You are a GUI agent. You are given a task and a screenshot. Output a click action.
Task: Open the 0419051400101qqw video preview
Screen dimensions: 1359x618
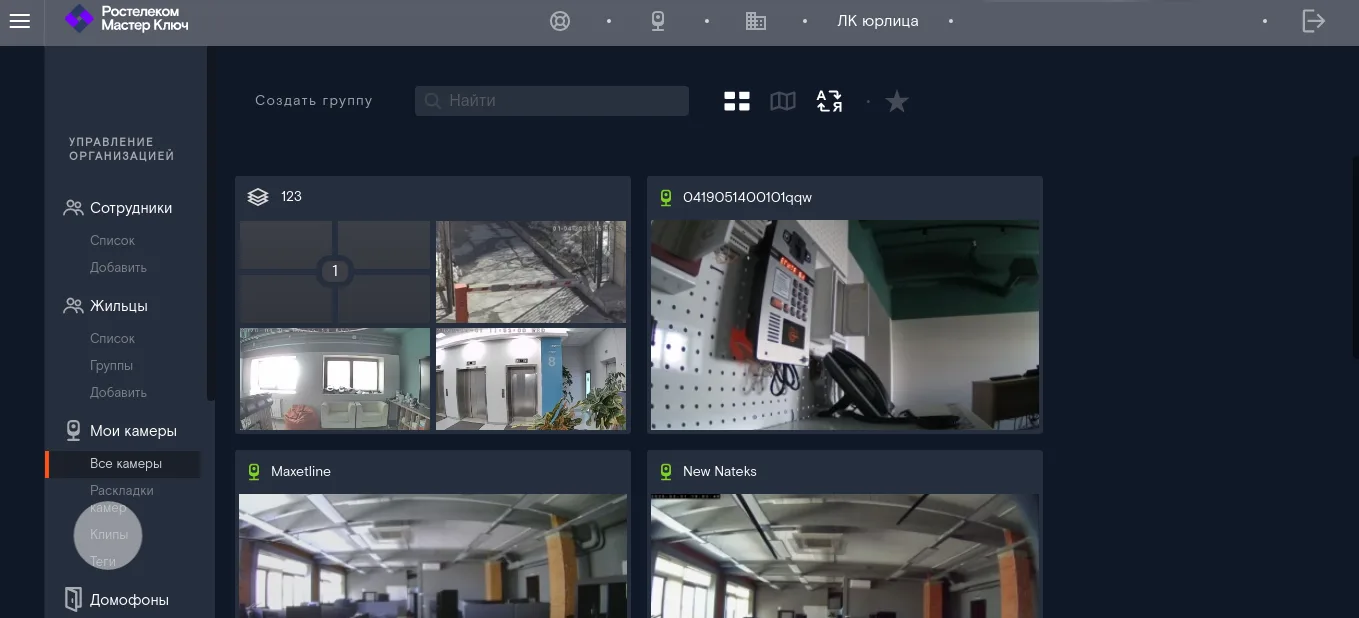click(845, 325)
